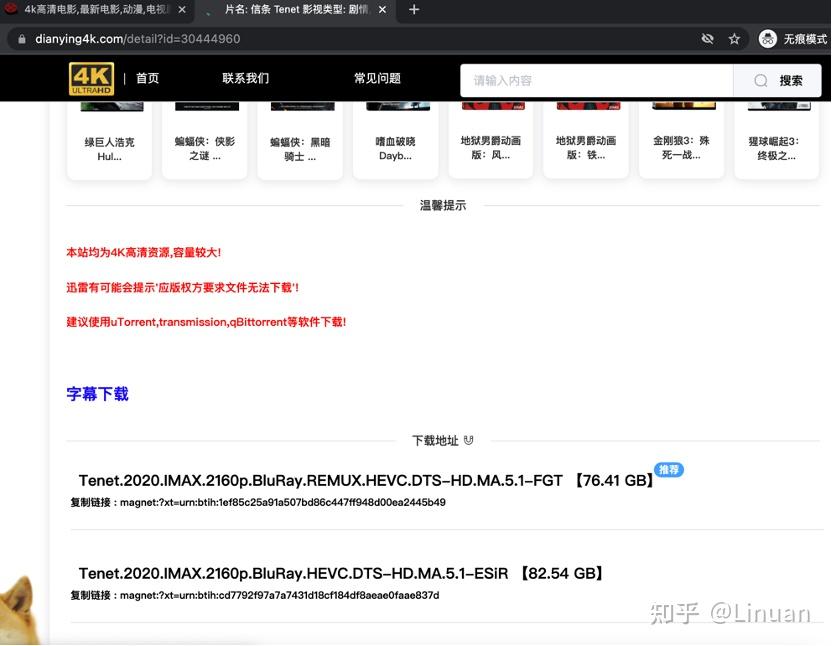
Task: Click the magnet icon beside 下载地址
Action: point(468,440)
